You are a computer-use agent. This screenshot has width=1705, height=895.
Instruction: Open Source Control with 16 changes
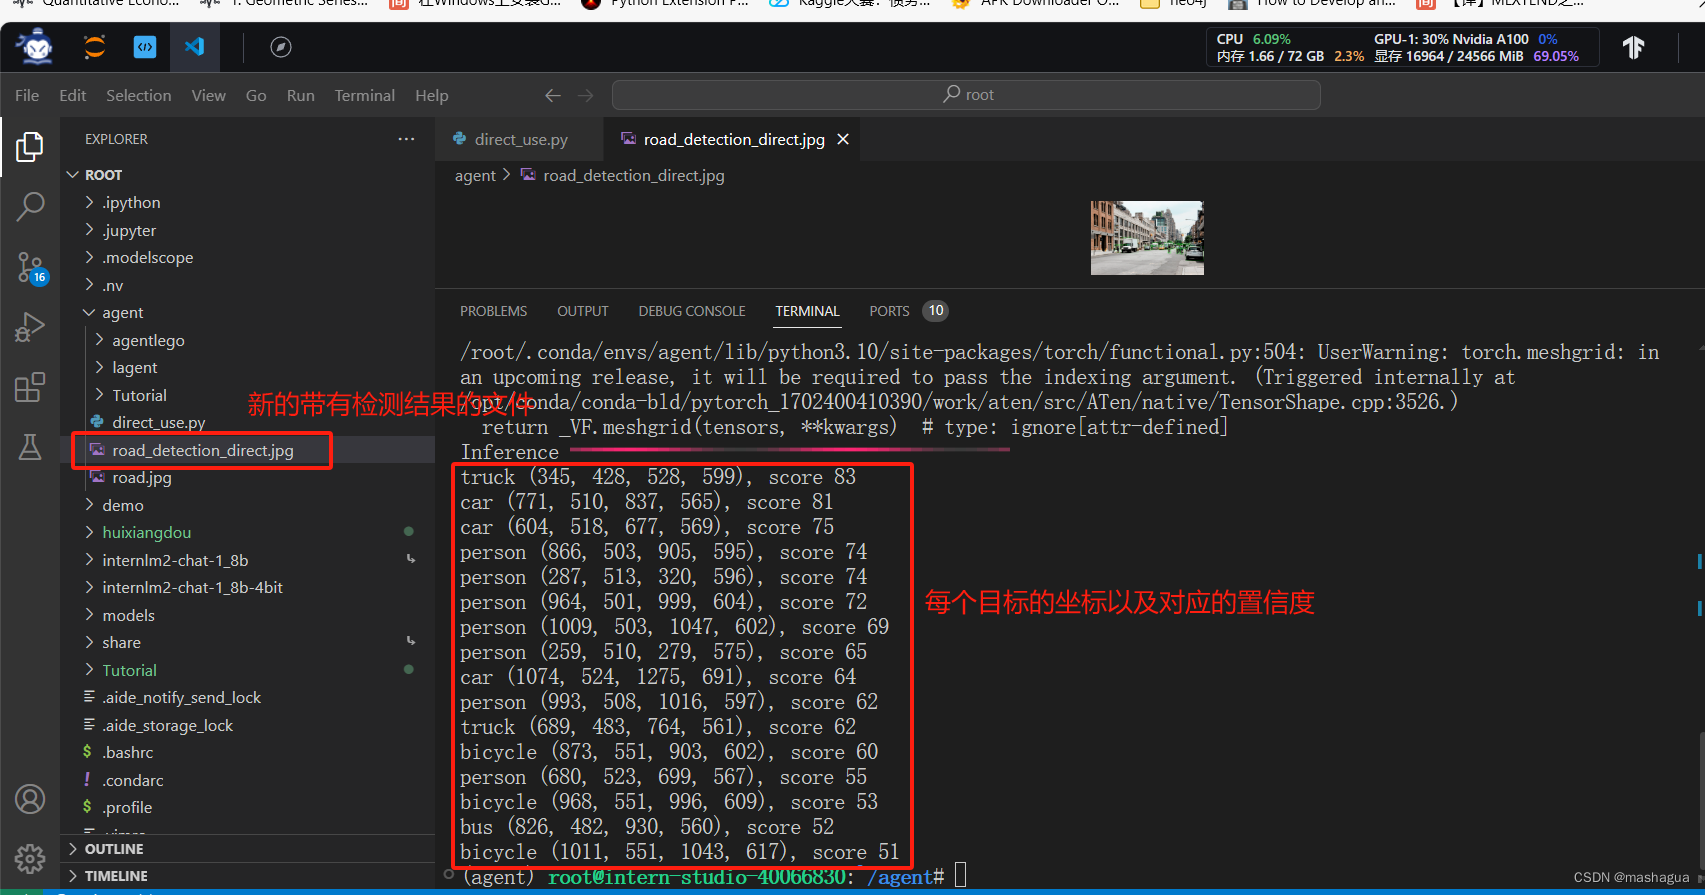click(30, 267)
